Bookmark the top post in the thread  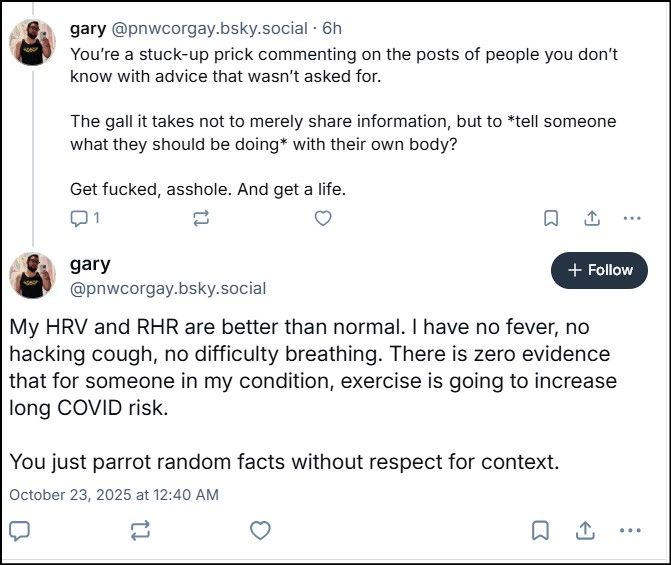click(551, 217)
